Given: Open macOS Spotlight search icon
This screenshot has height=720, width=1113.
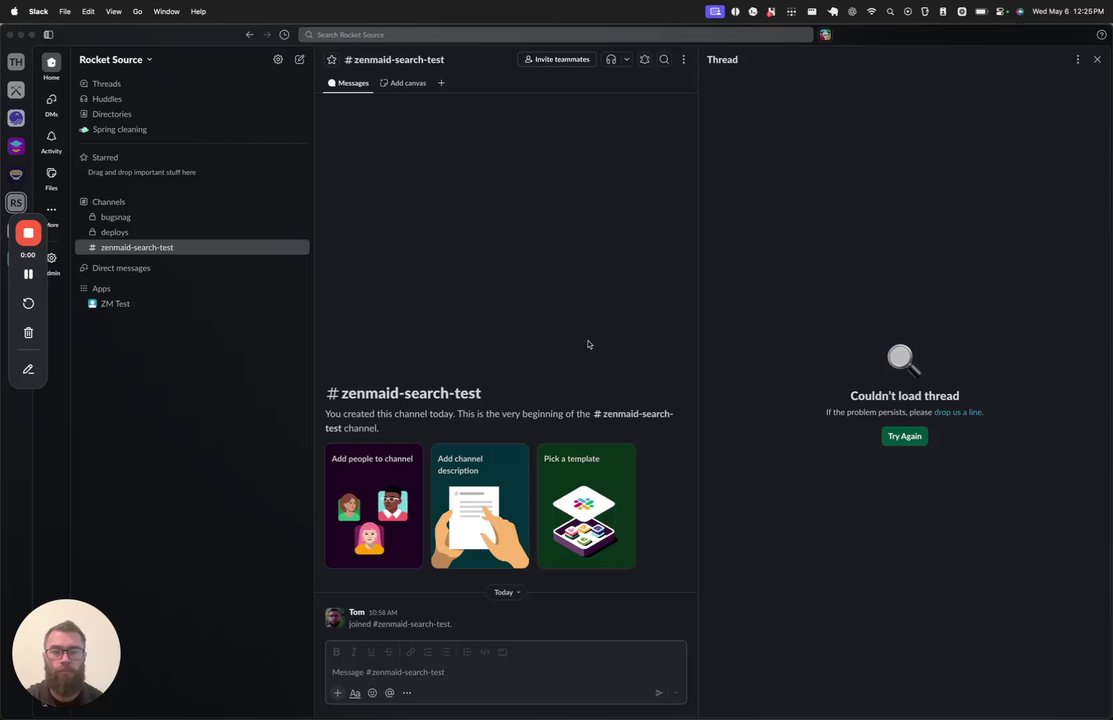Looking at the screenshot, I should click(x=890, y=11).
